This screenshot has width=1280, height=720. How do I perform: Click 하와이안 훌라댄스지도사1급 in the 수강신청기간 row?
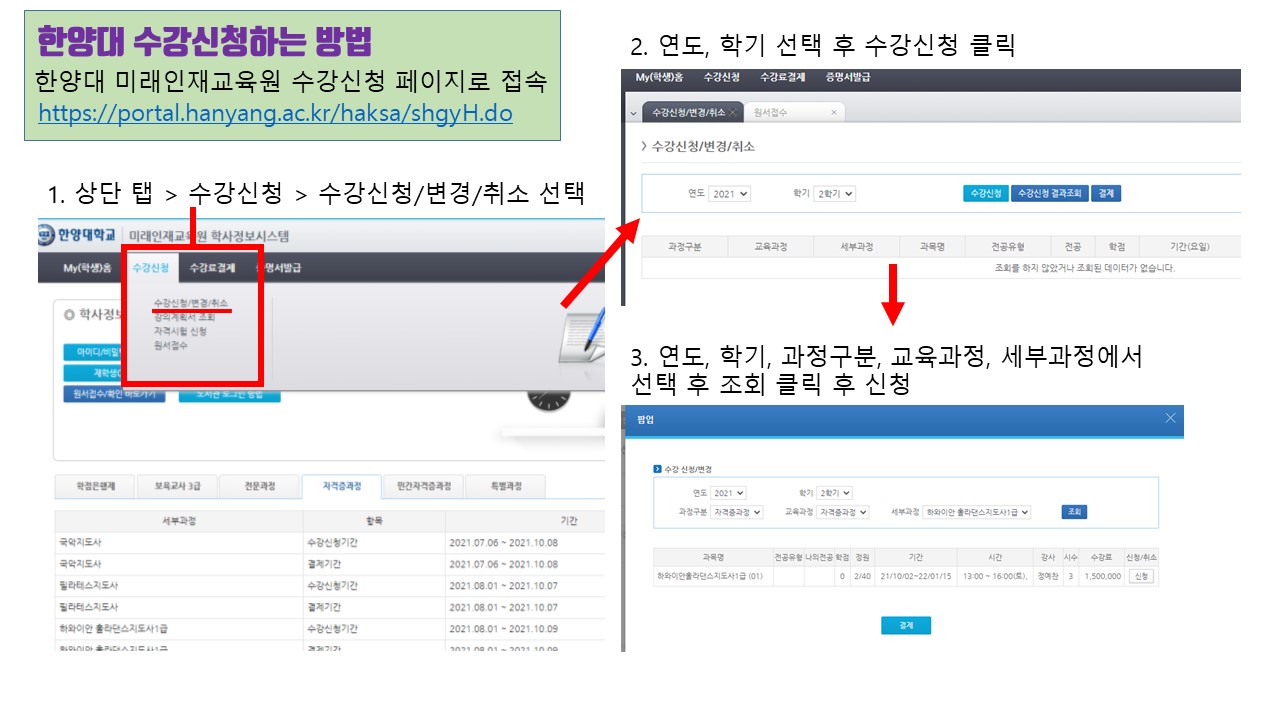(113, 629)
